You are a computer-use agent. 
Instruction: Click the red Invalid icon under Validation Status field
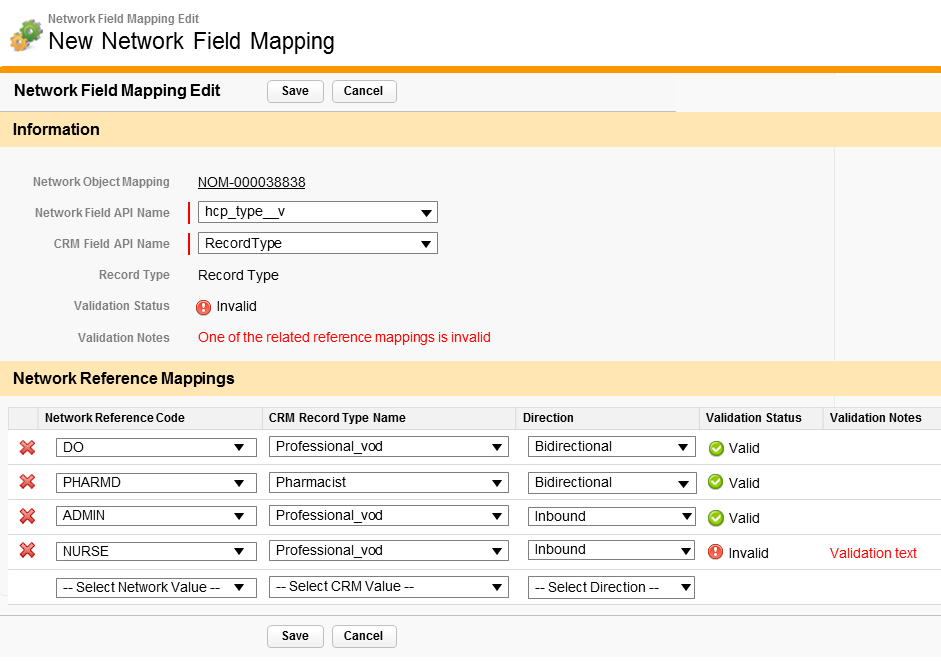click(204, 307)
